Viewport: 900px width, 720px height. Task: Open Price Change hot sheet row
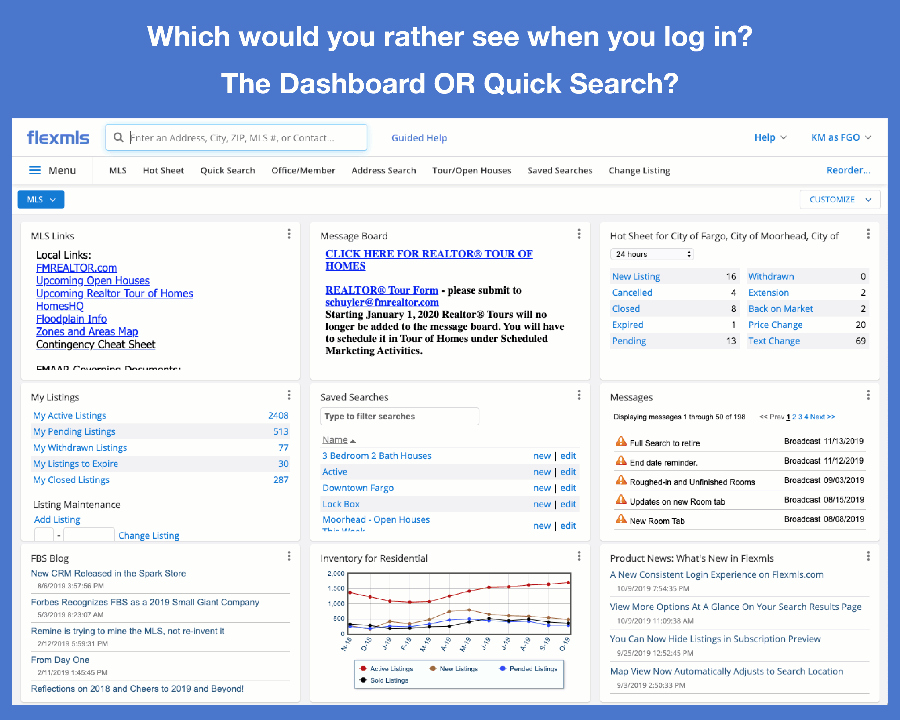point(807,324)
